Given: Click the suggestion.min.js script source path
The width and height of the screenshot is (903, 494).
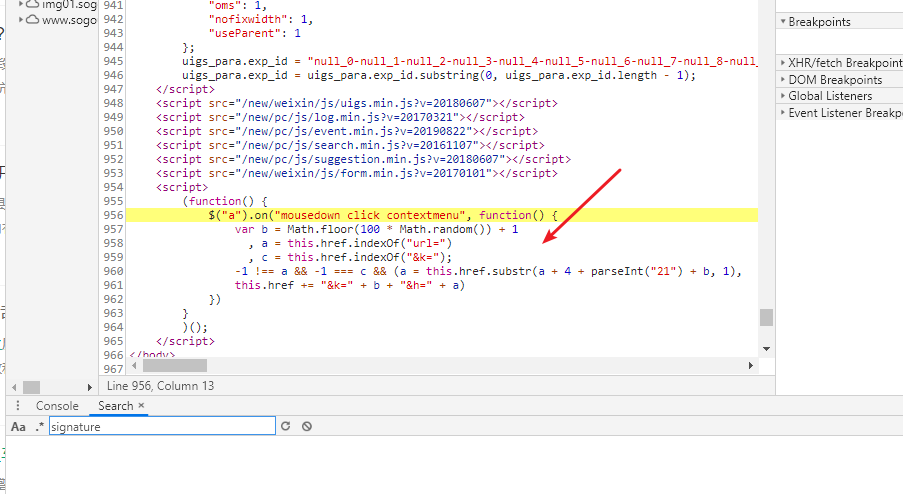Looking at the screenshot, I should coord(373,159).
